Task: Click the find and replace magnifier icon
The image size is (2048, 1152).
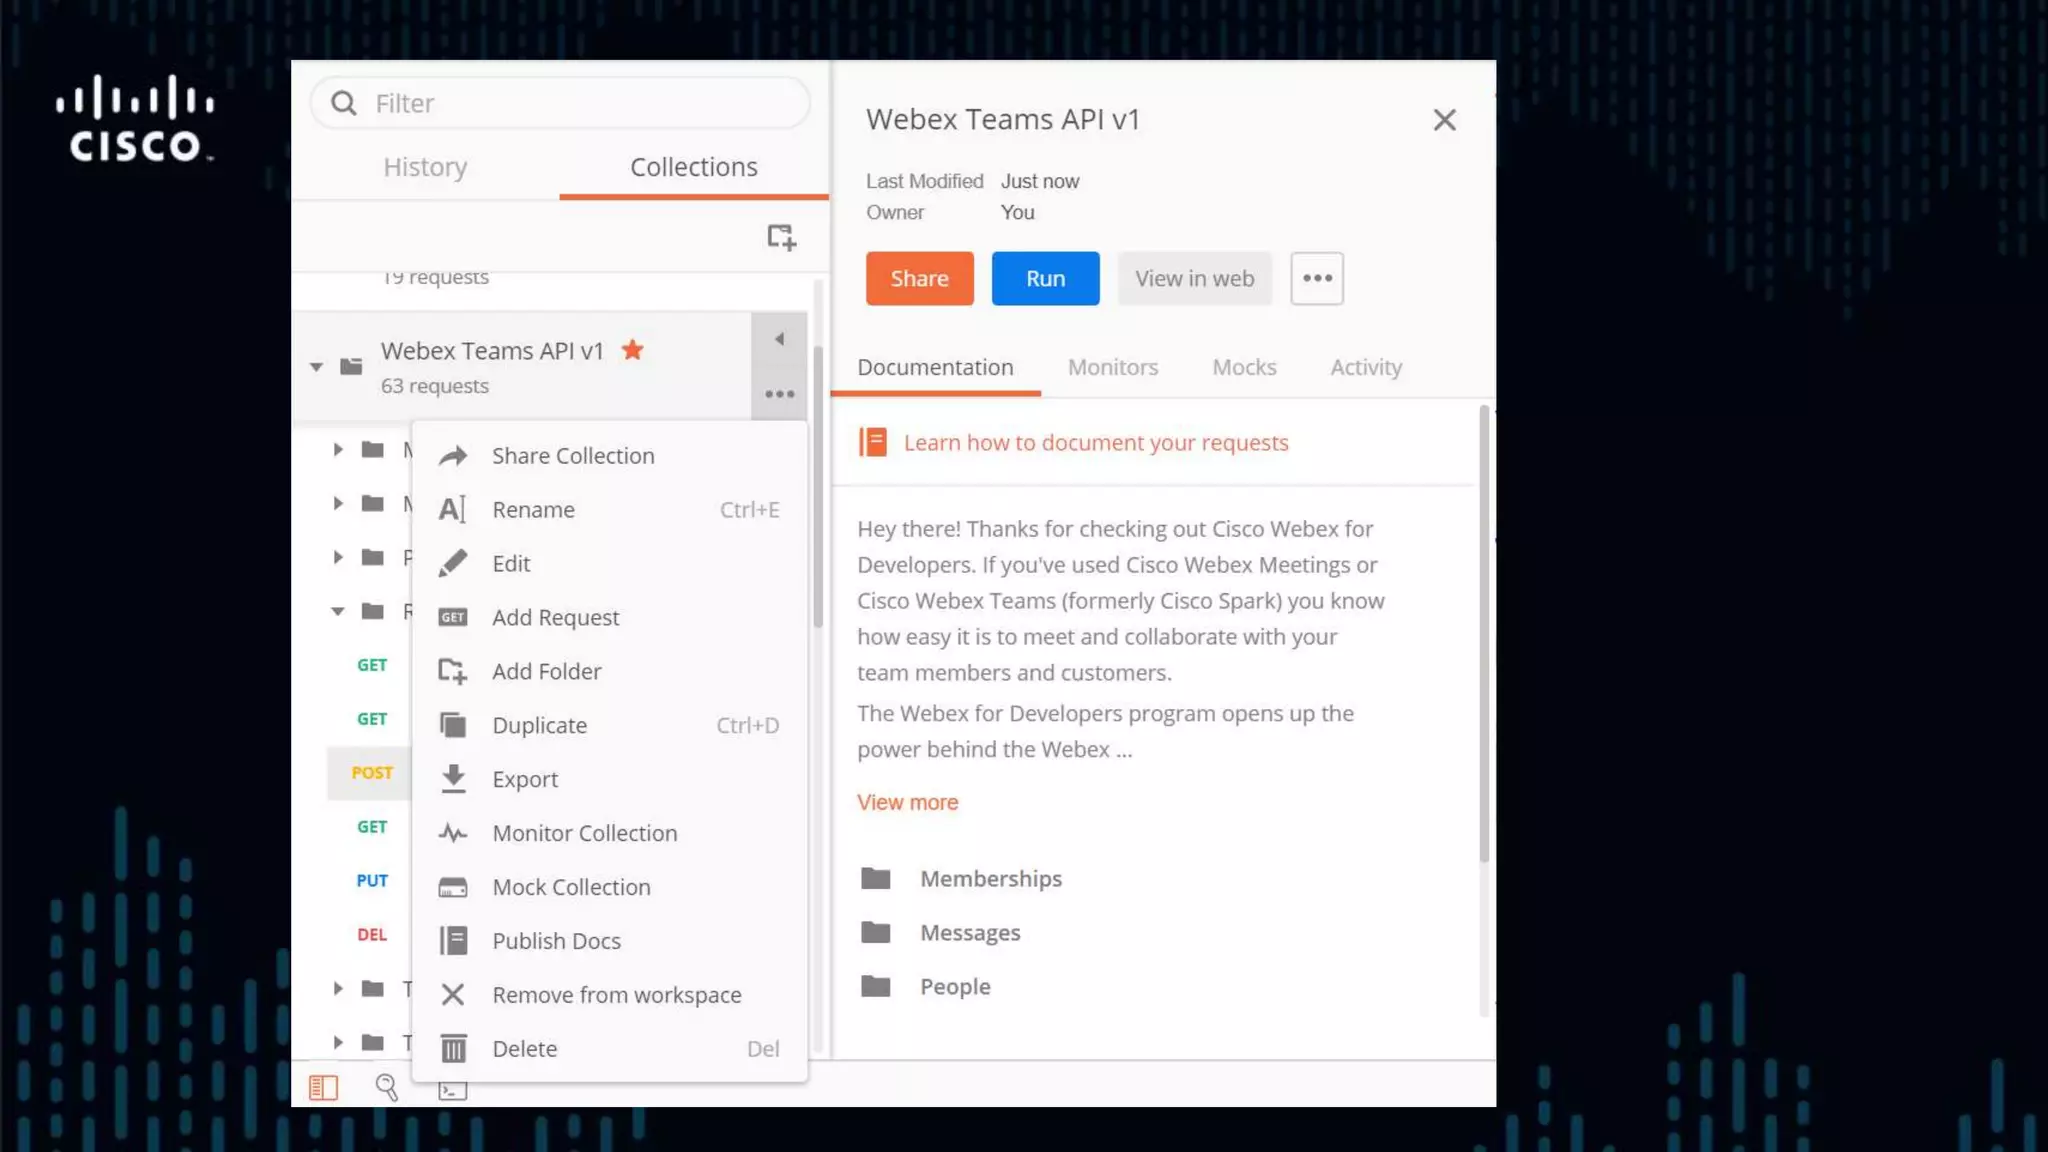Action: [386, 1087]
